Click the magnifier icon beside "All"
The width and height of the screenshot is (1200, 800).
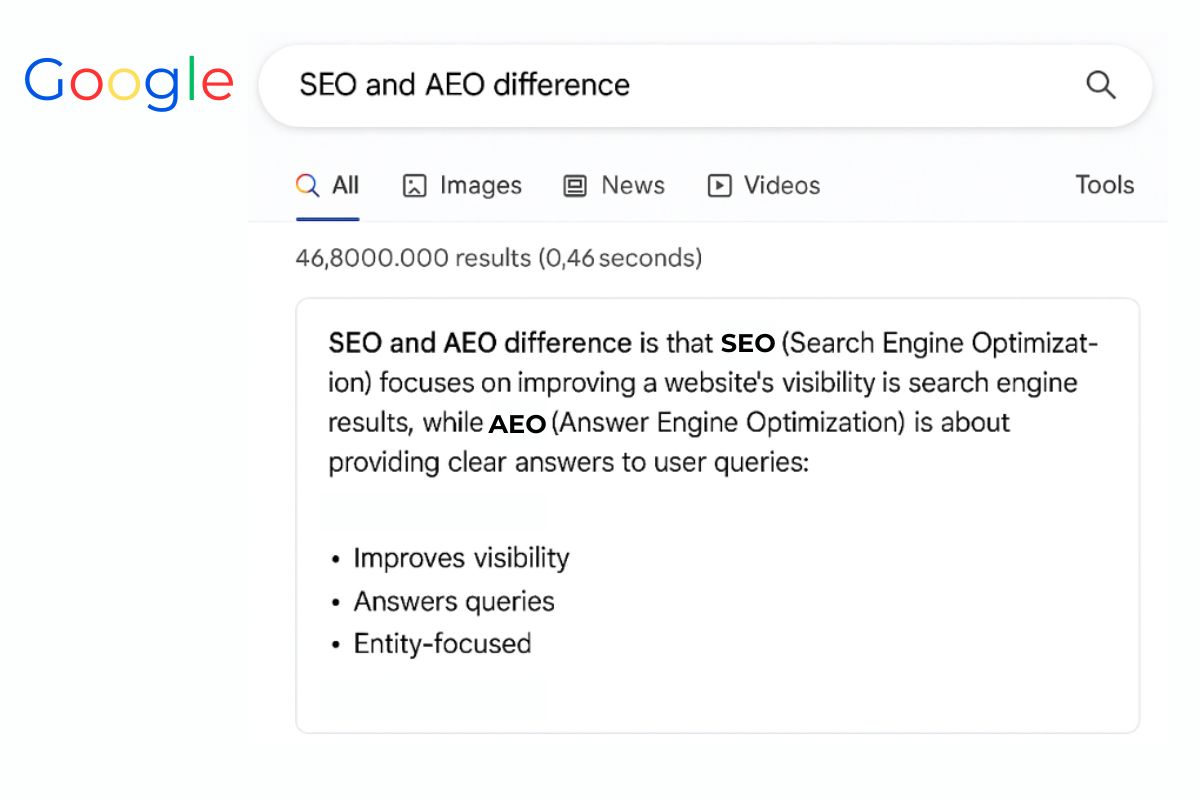click(306, 185)
